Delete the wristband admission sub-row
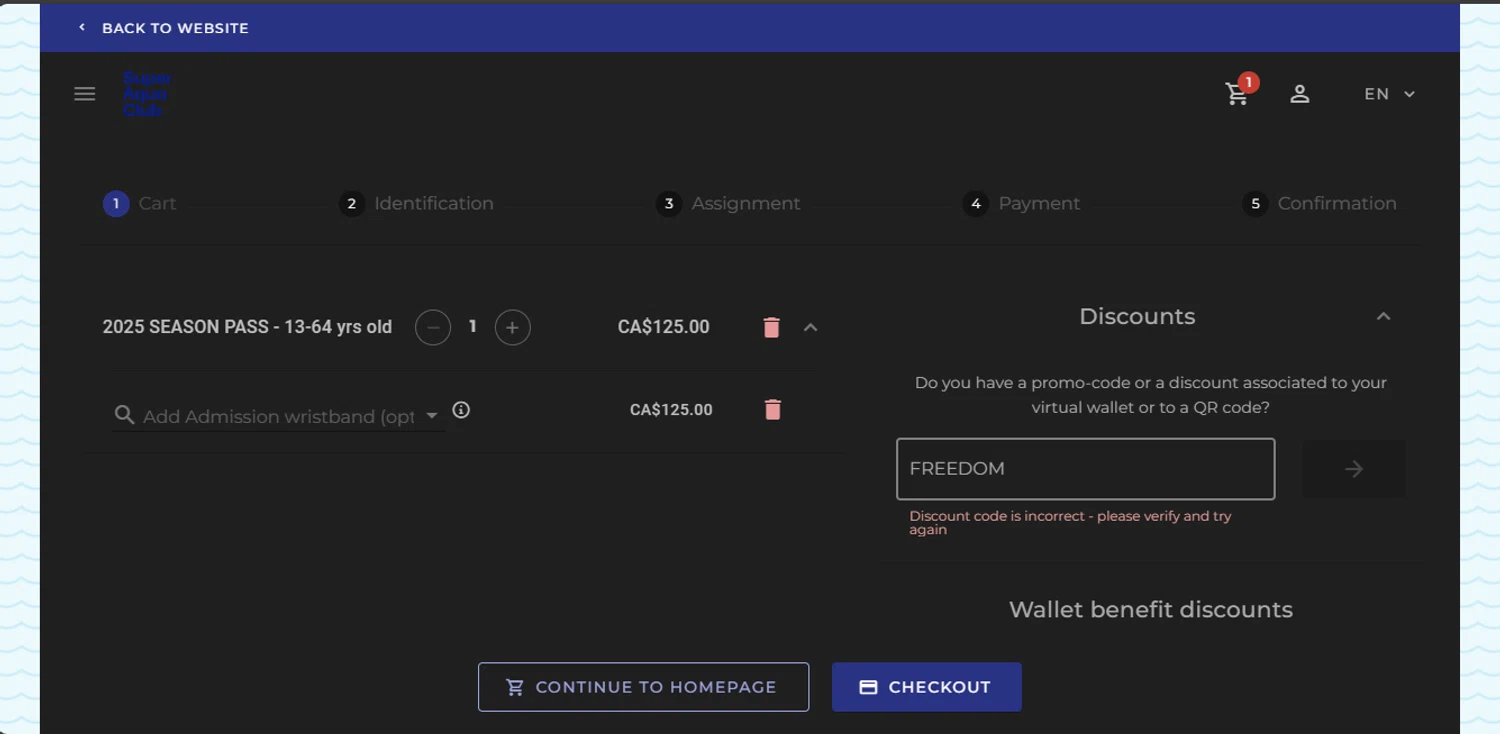This screenshot has height=734, width=1500. point(772,409)
